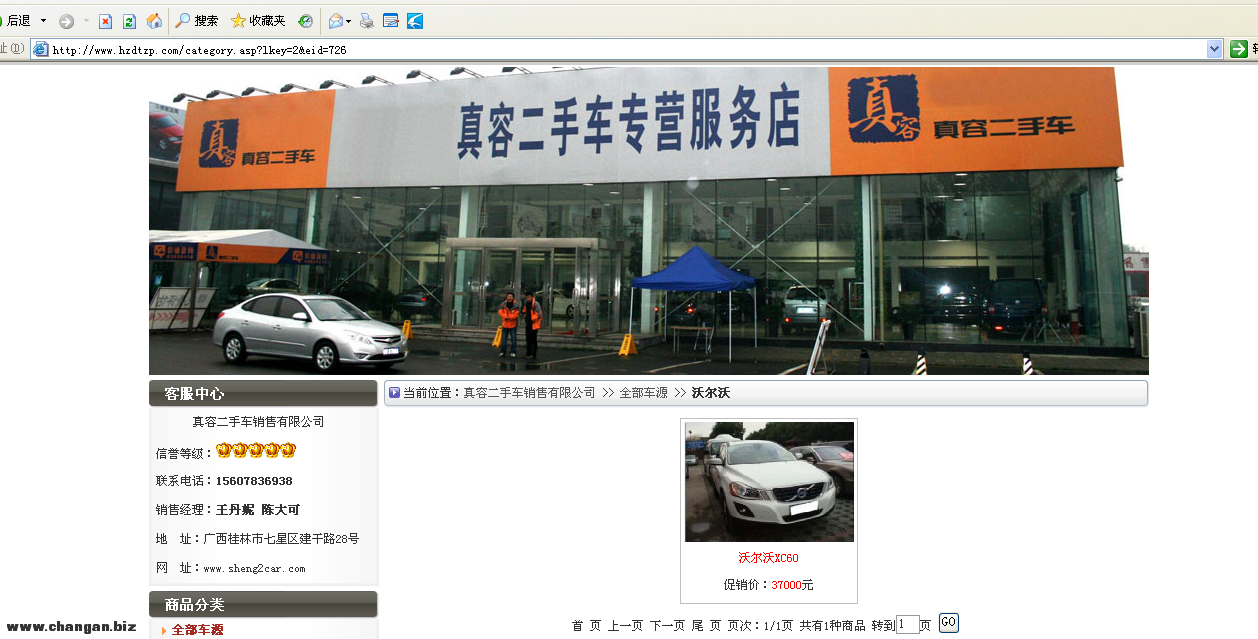The image size is (1258, 639).
Task: Click the green Go arrow button
Action: point(1239,49)
